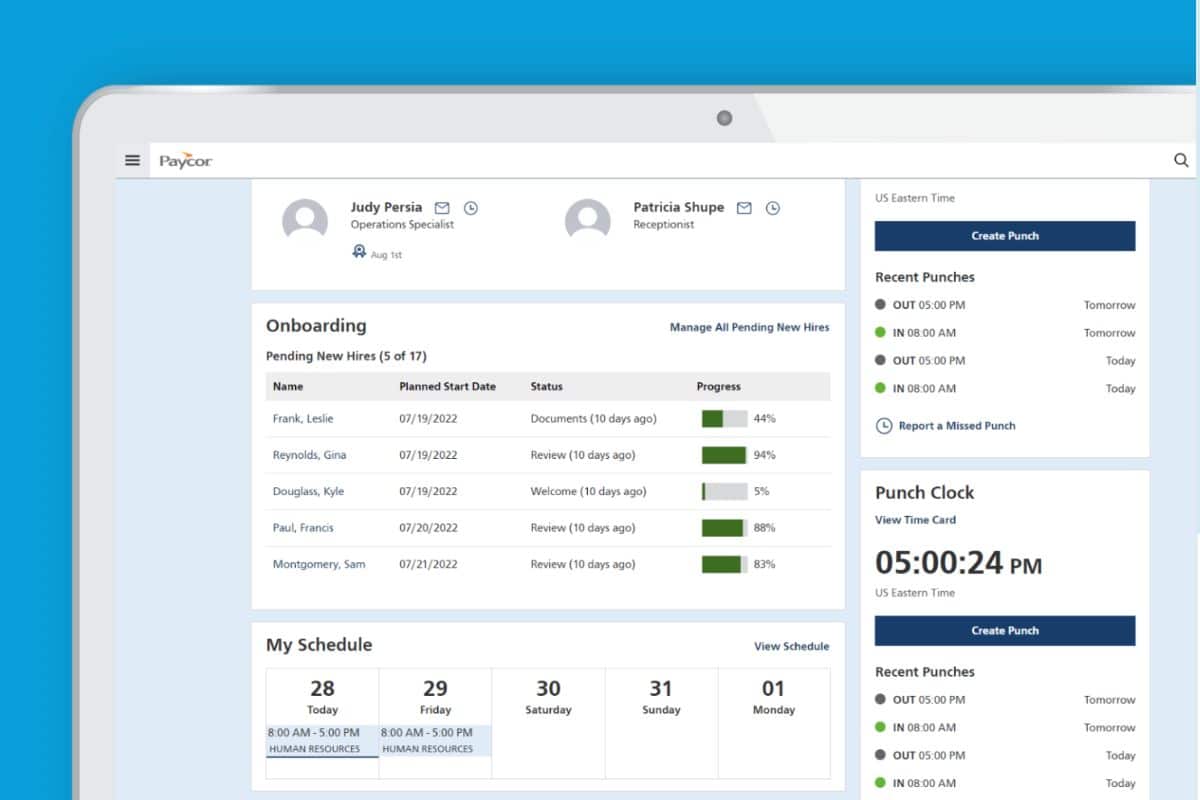Click Patricia Shupe's name

[x=678, y=207]
